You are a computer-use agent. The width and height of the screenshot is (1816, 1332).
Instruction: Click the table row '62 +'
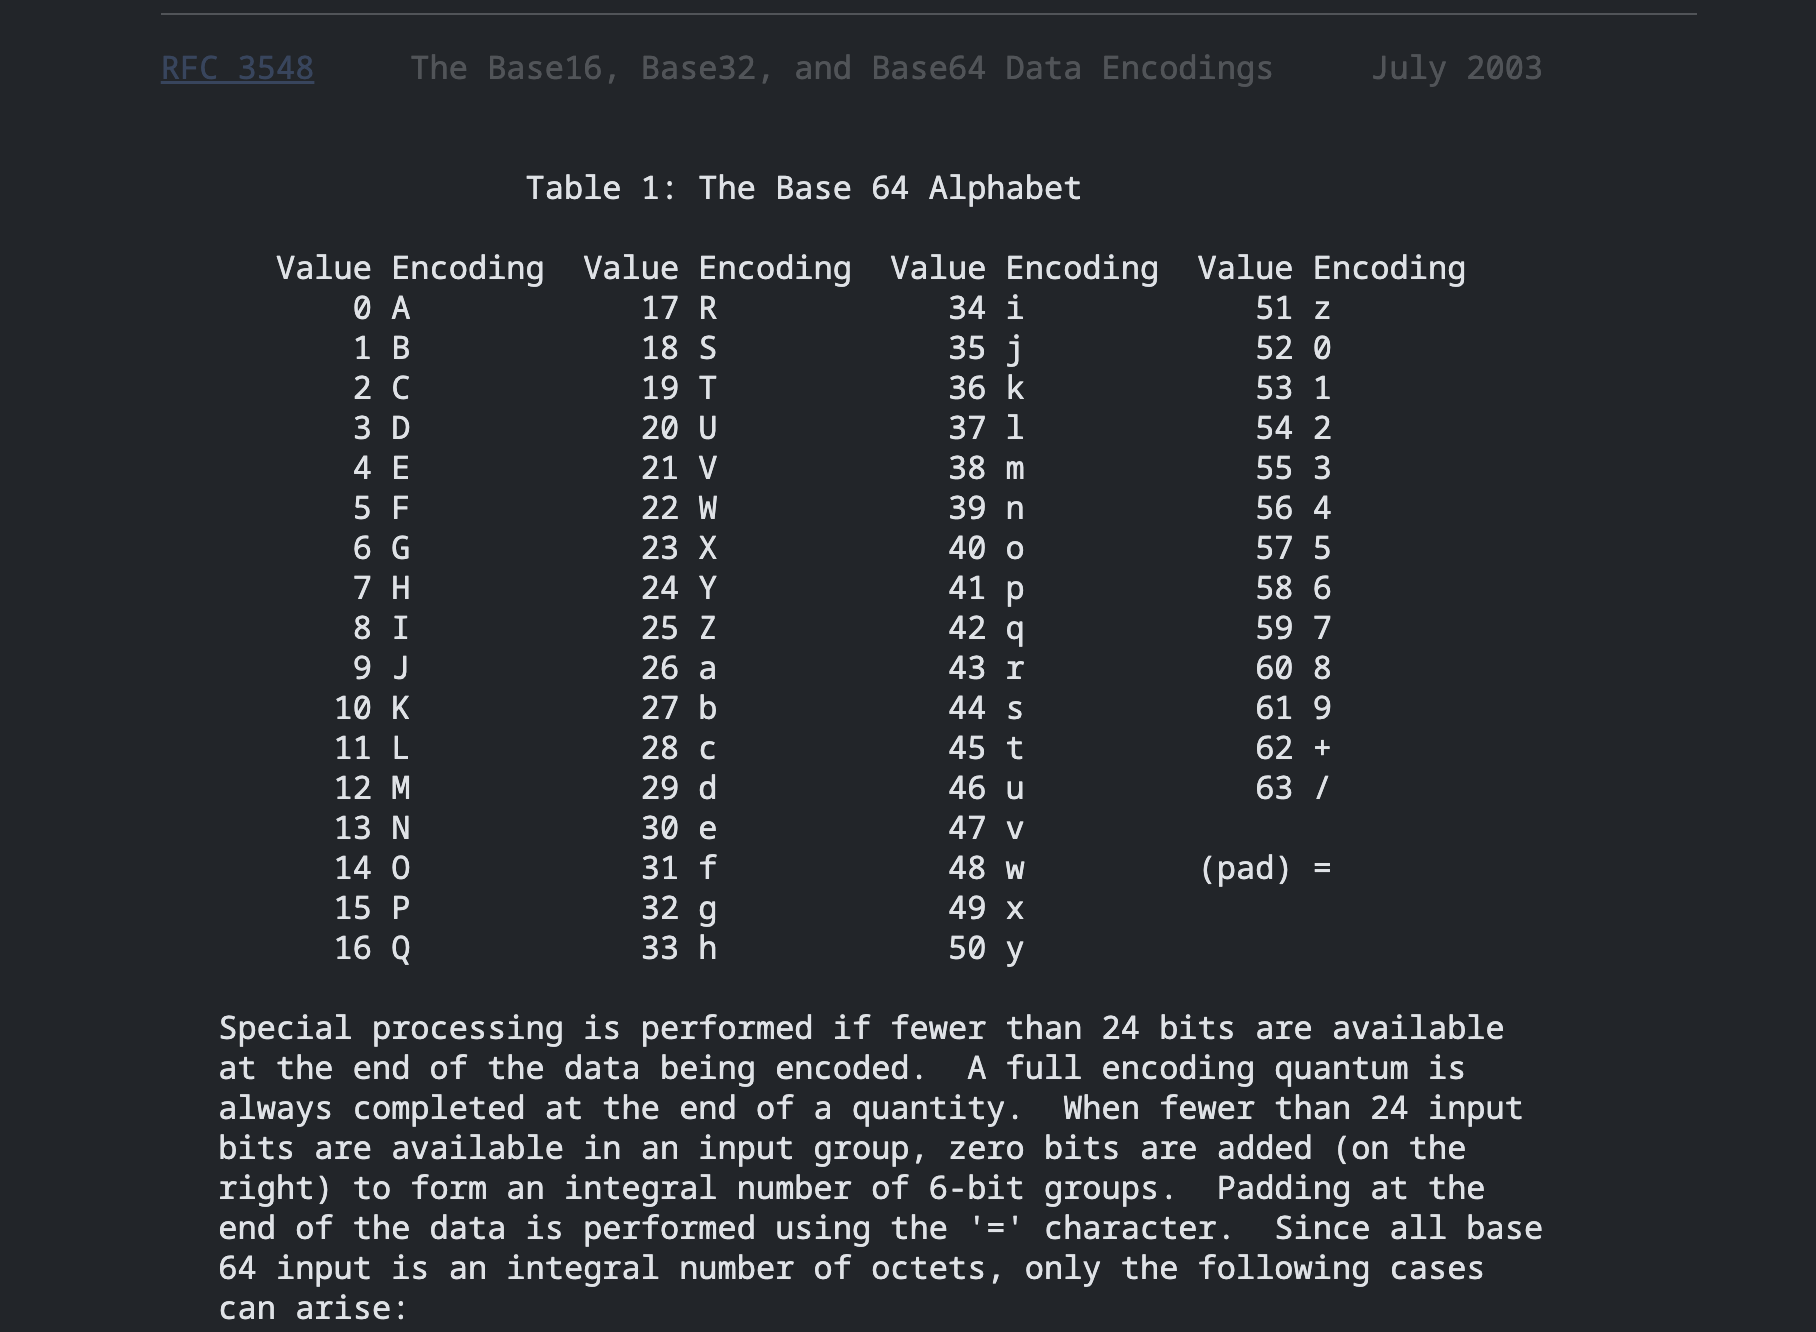coord(1293,748)
